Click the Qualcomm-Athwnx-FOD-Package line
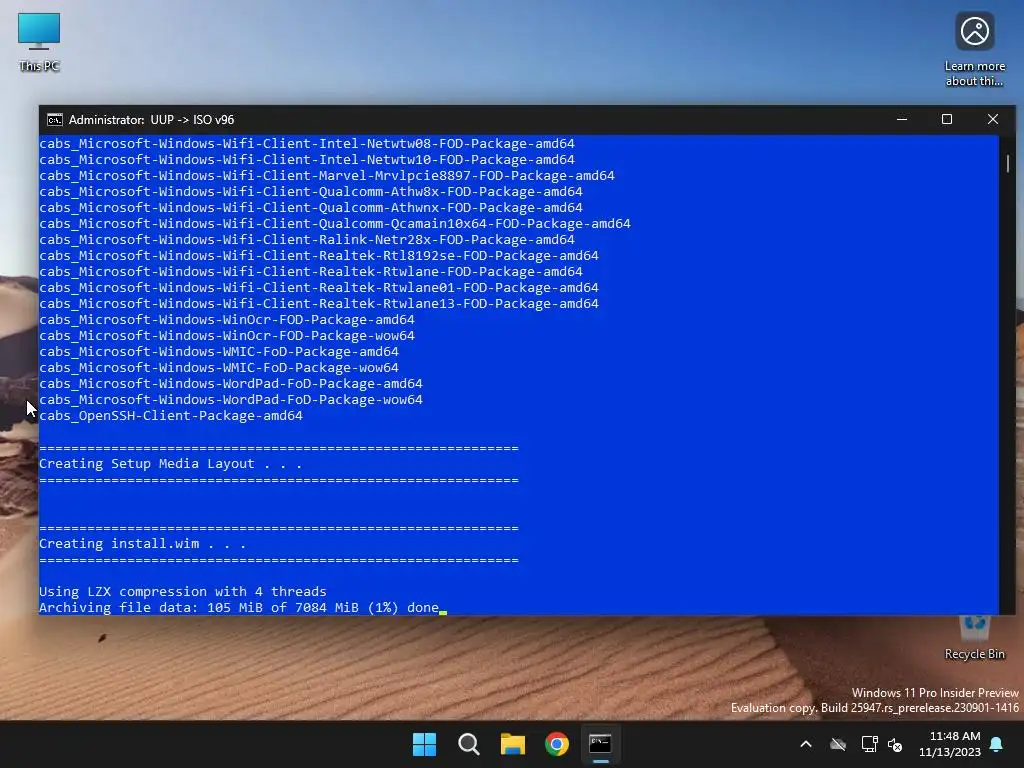Image resolution: width=1024 pixels, height=768 pixels. click(311, 208)
